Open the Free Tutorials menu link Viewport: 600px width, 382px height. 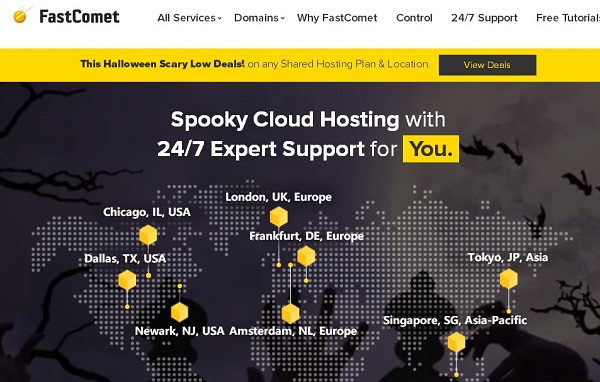click(568, 18)
